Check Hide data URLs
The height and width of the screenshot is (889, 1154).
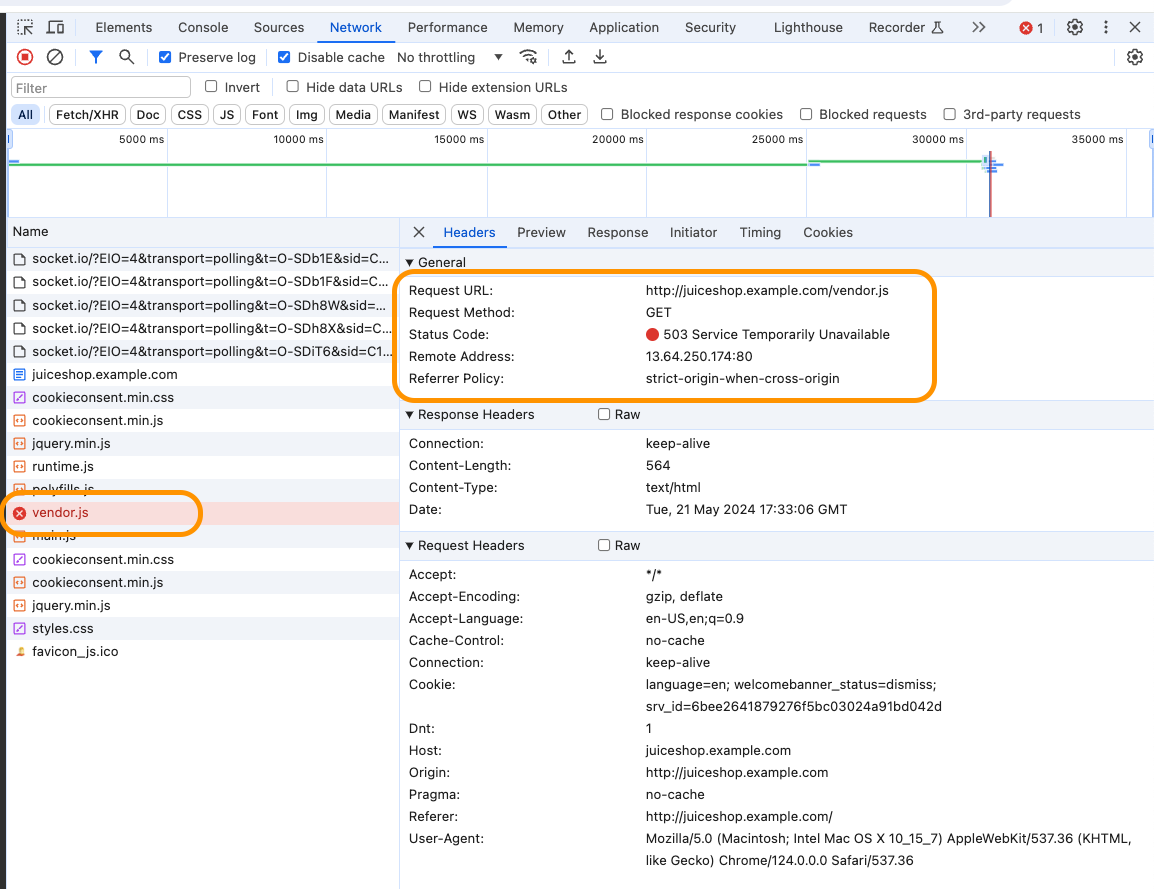(293, 87)
